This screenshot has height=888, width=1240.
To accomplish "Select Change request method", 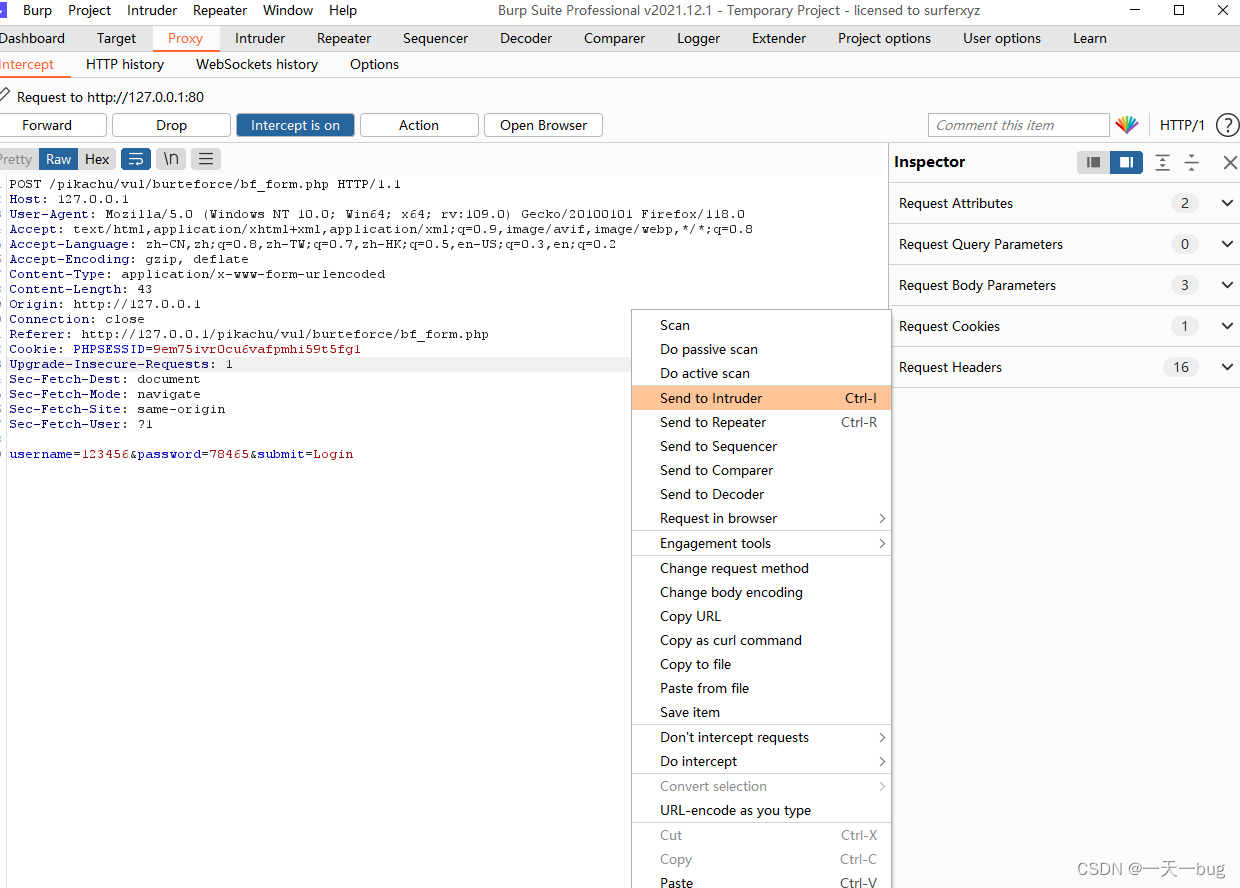I will pyautogui.click(x=761, y=568).
